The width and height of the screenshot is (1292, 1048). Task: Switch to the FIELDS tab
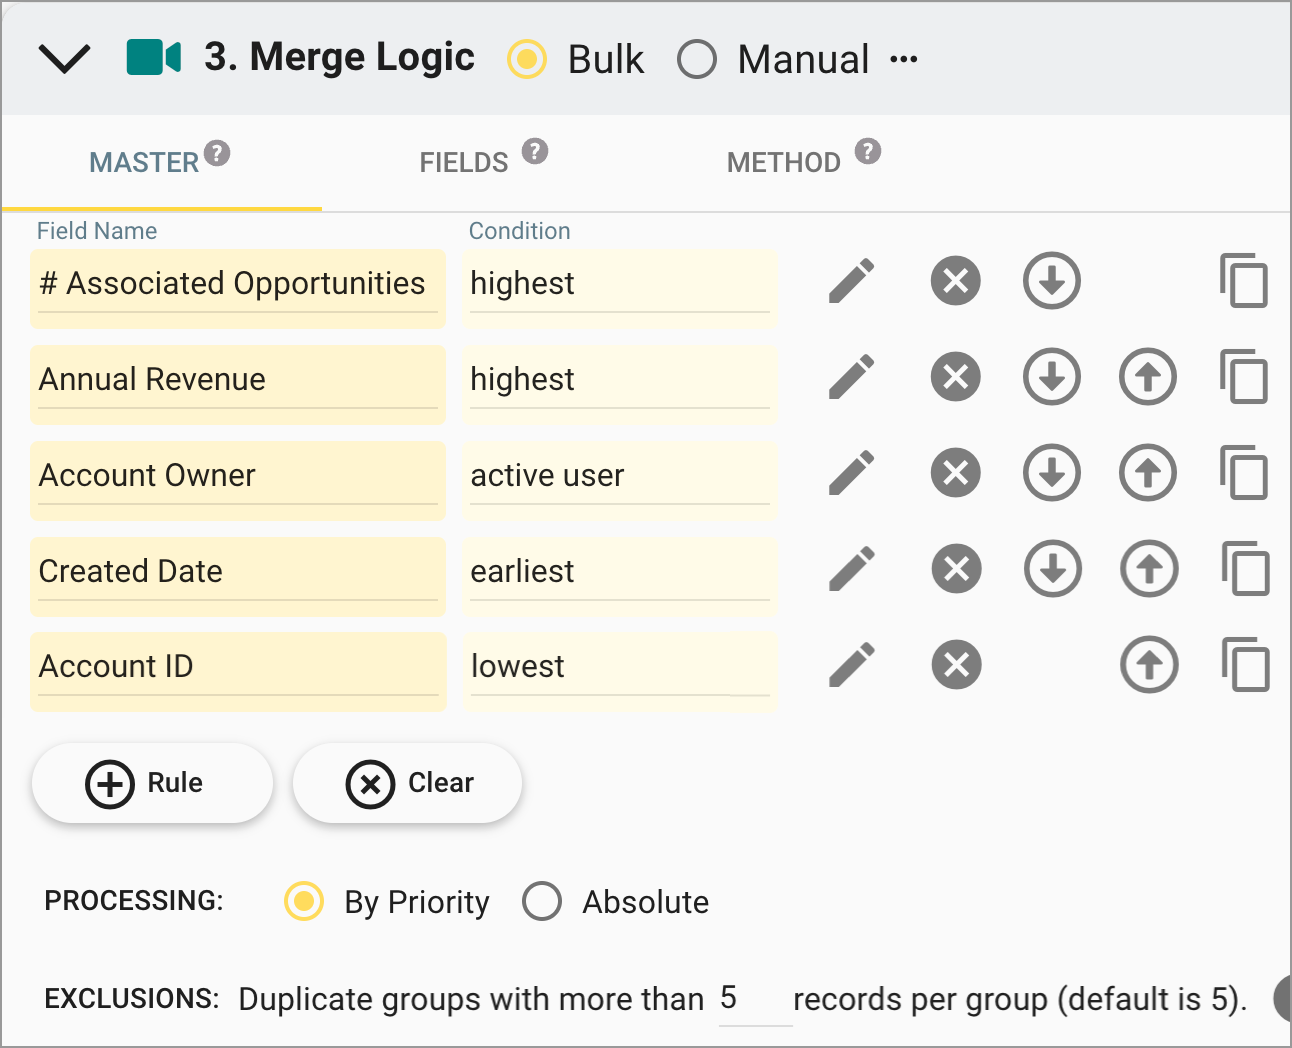pyautogui.click(x=462, y=161)
